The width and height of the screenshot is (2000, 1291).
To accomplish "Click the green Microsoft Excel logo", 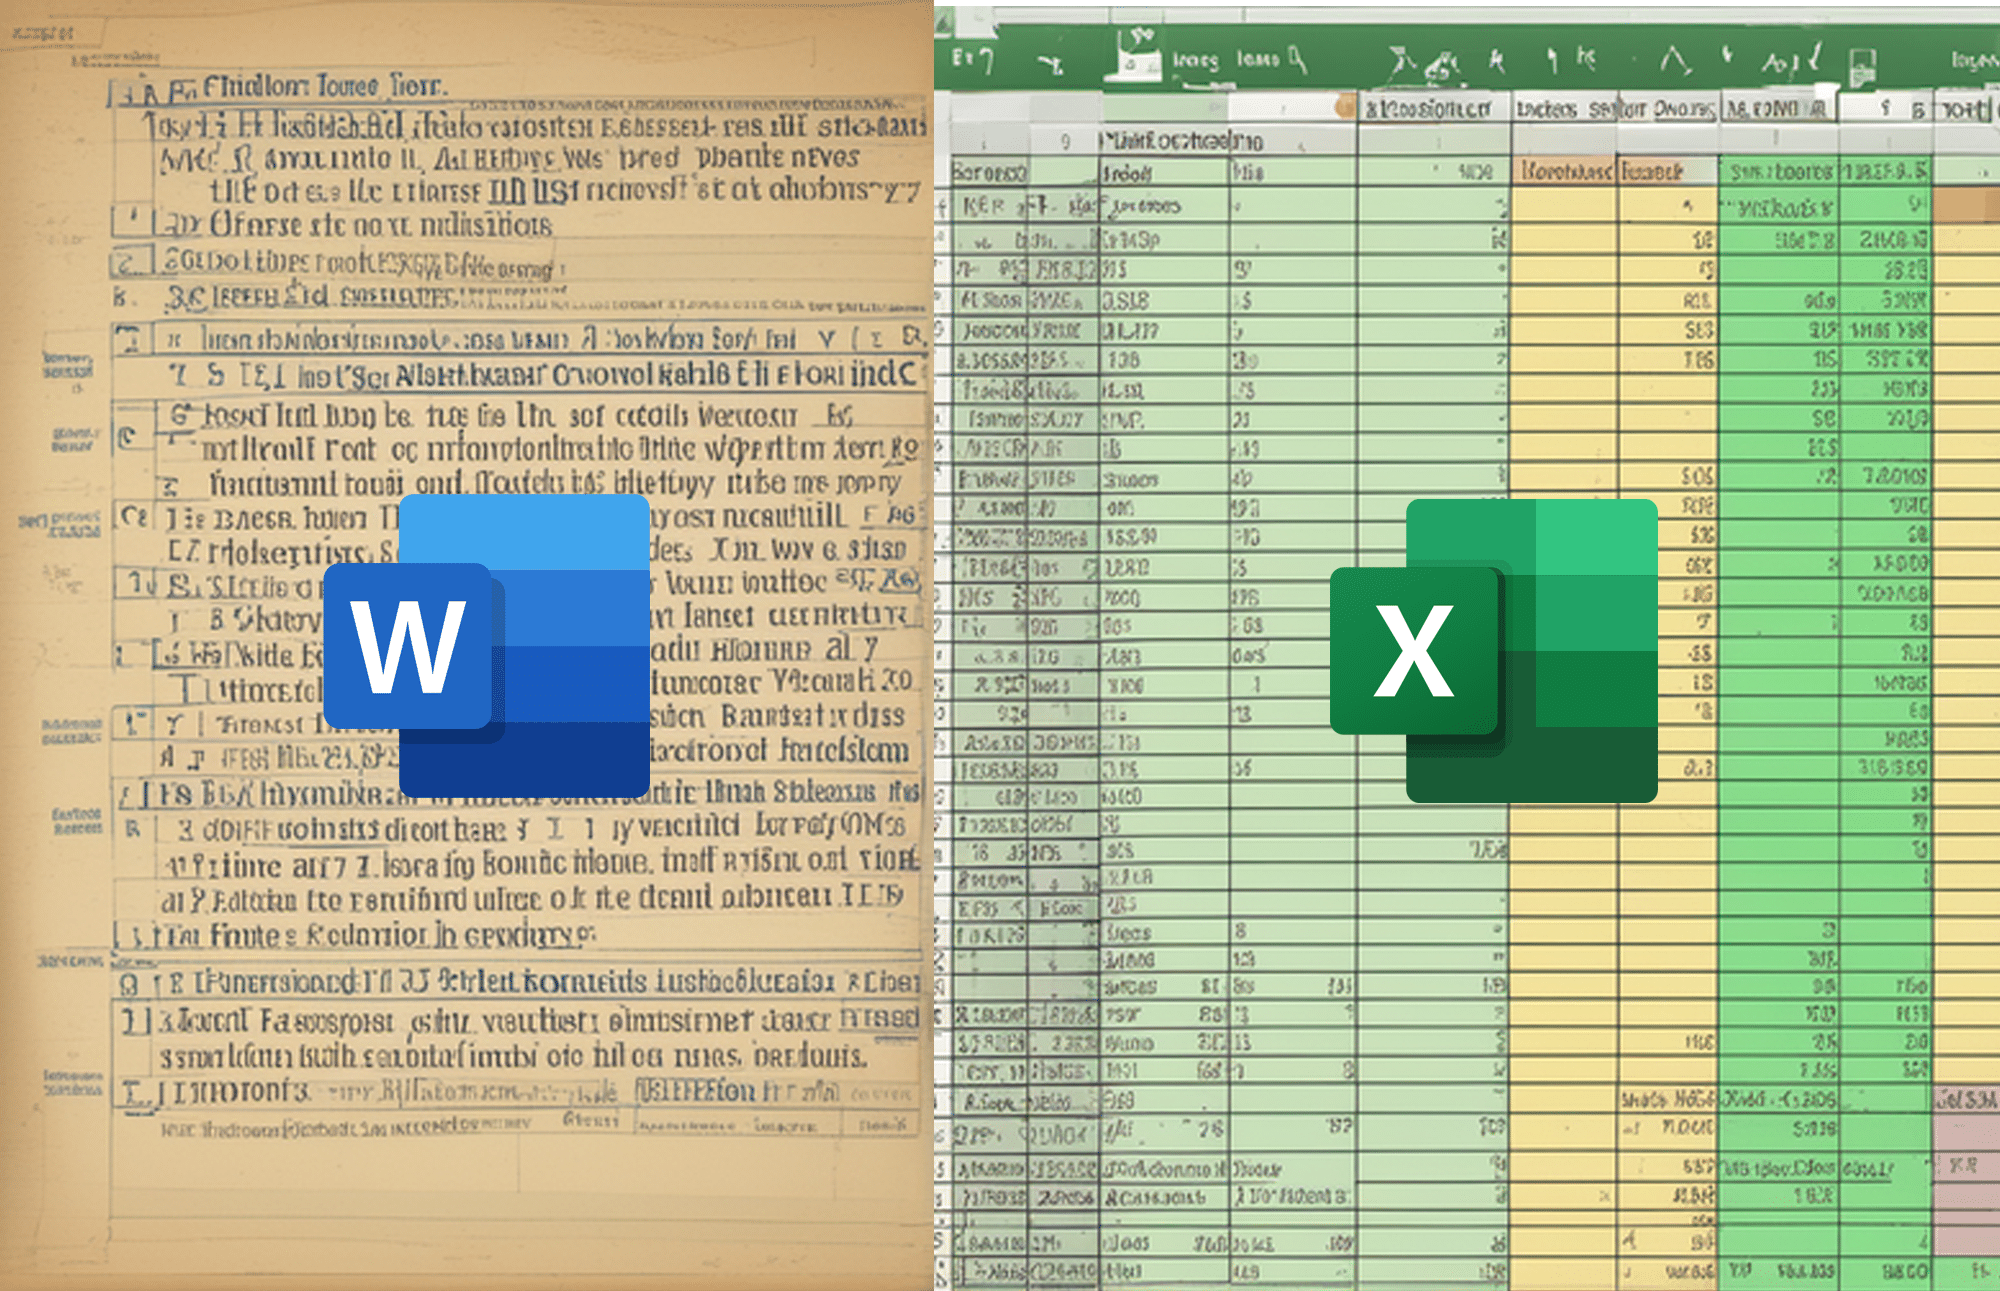I will 1493,651.
